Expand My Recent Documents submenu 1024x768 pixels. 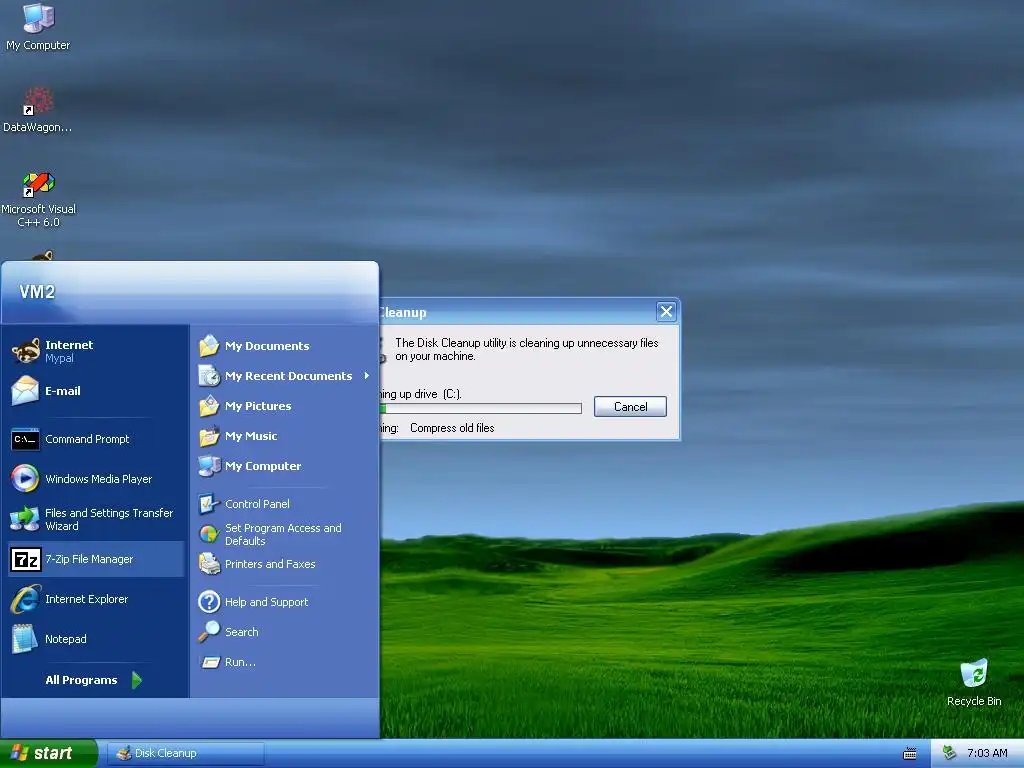tap(285, 376)
